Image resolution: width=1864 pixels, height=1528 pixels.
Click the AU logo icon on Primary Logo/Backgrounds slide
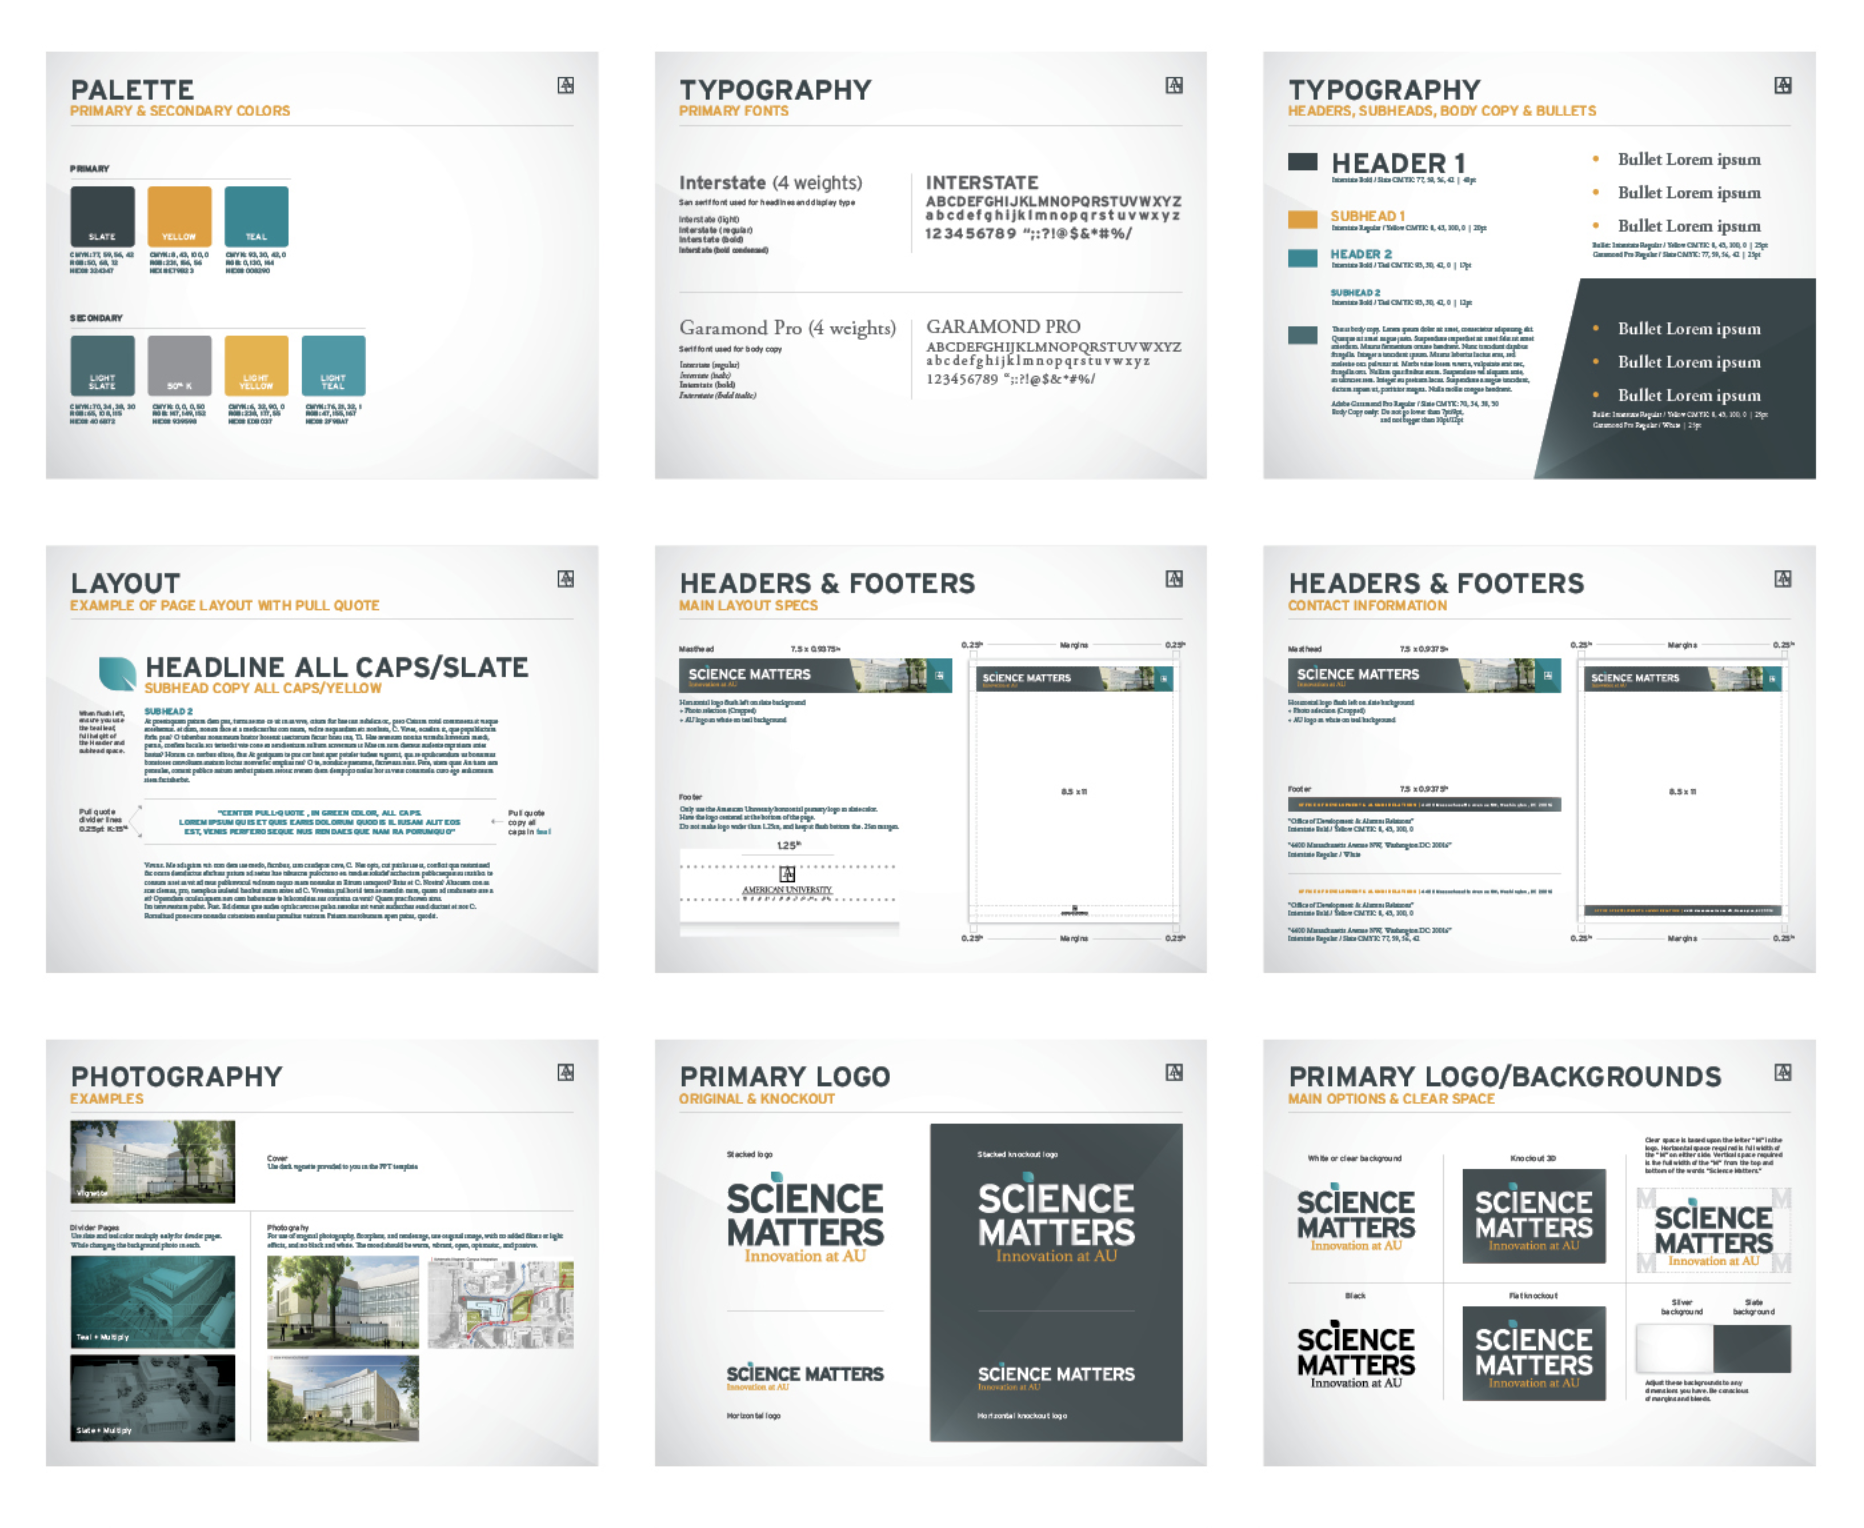(1783, 1072)
